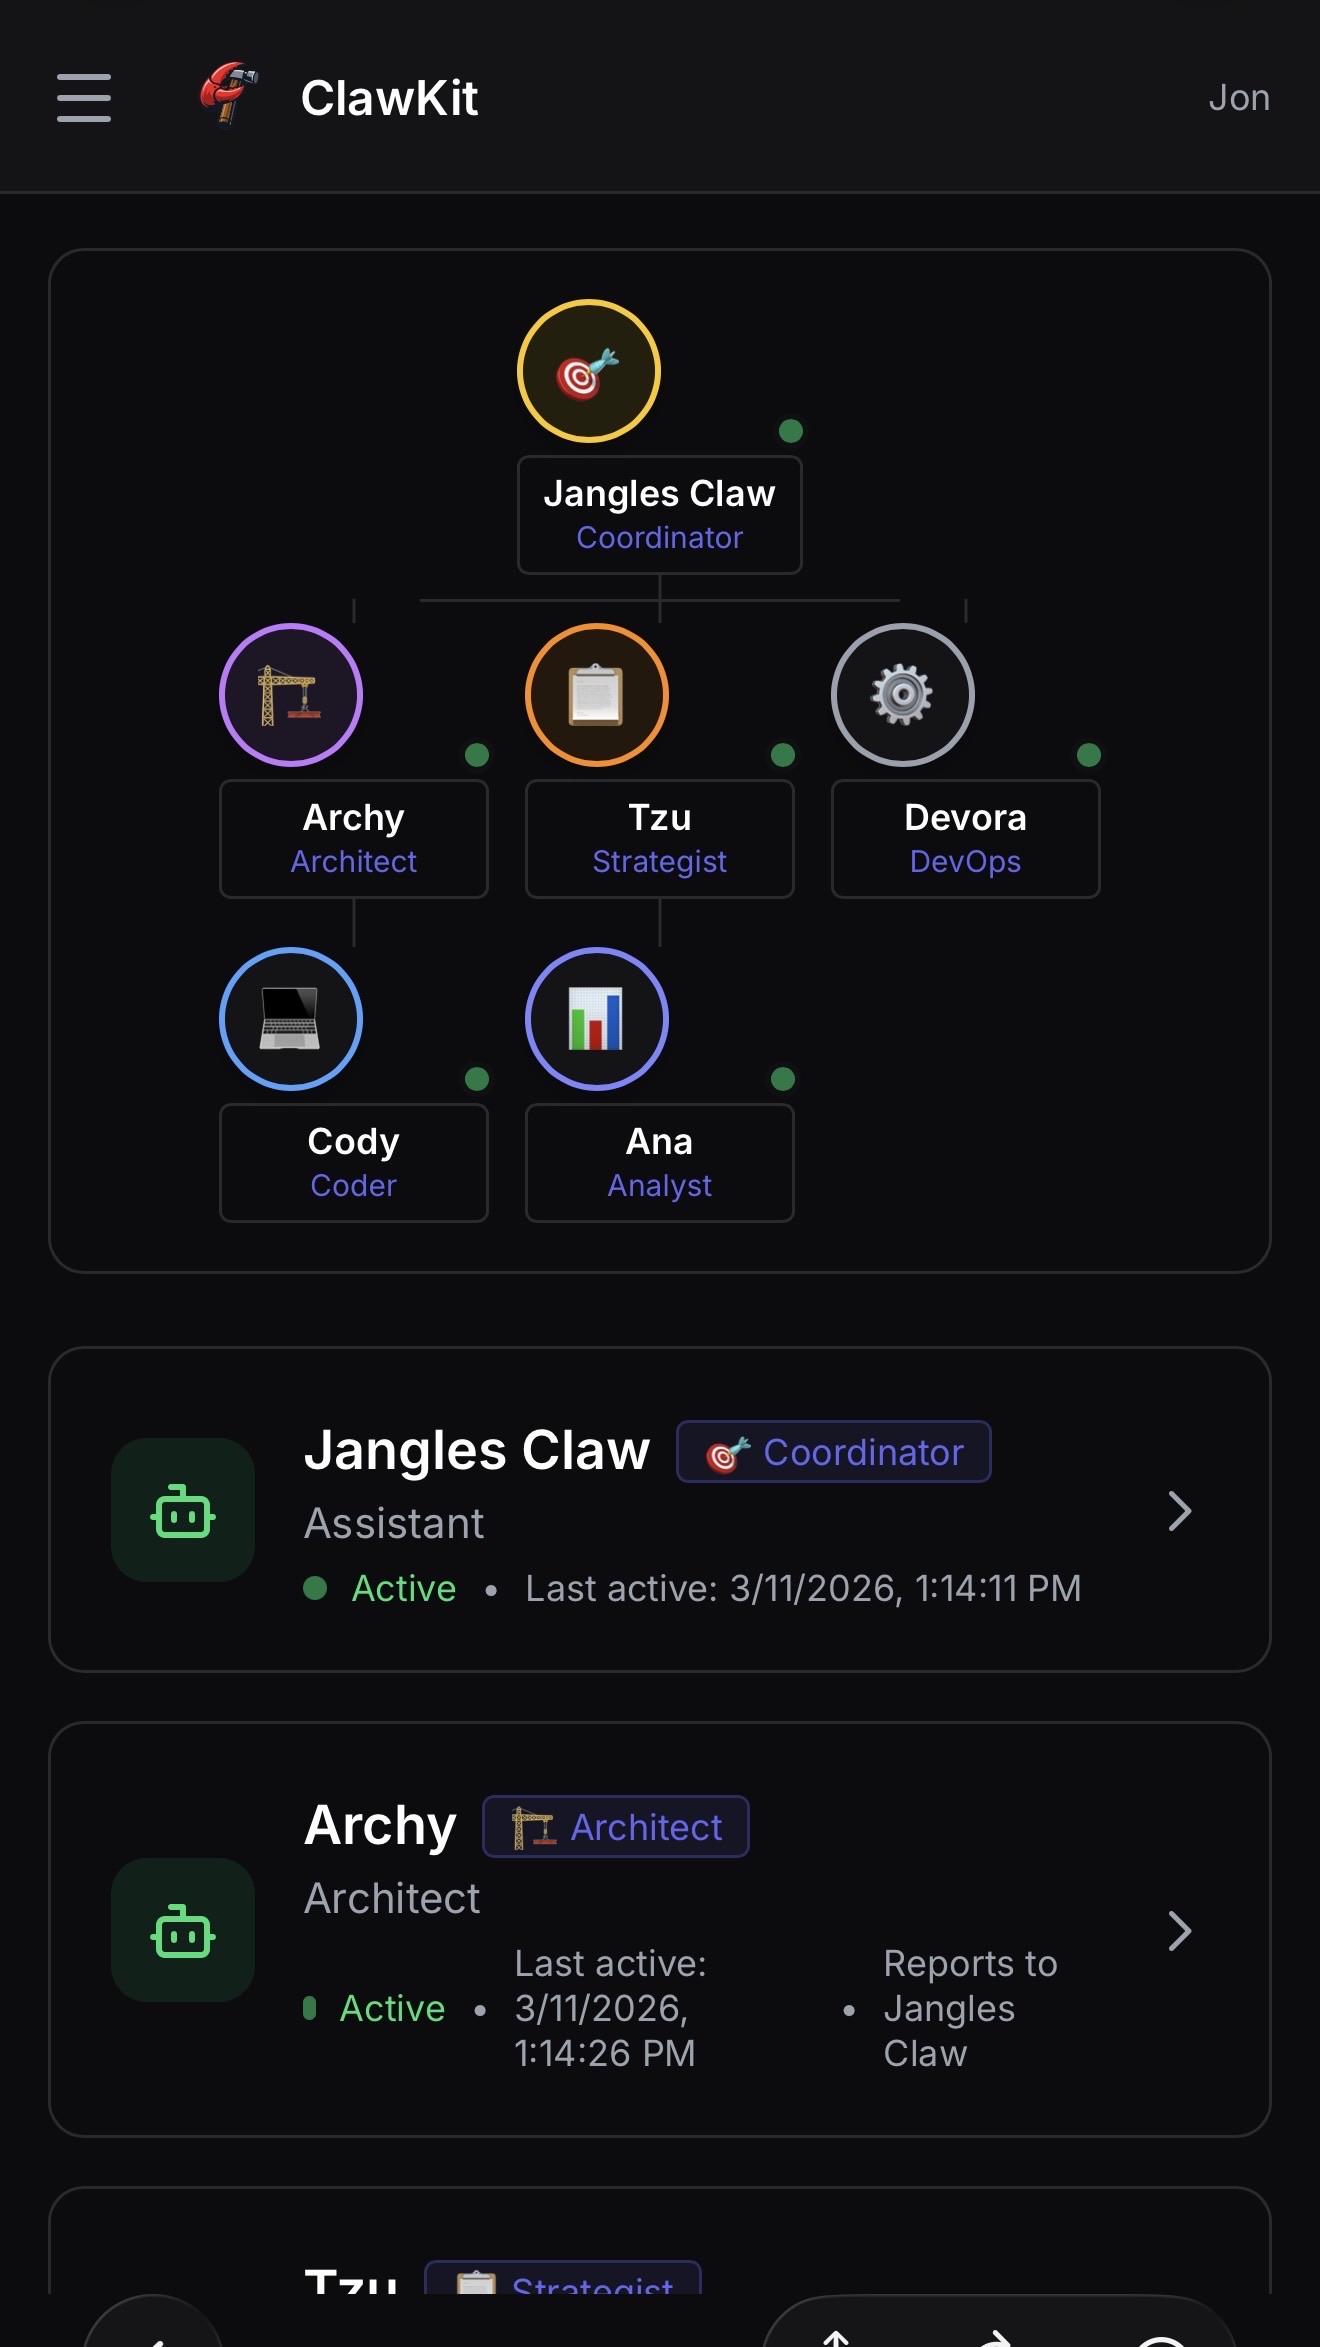Select Devora's gear avatar
This screenshot has height=2347, width=1320.
click(x=903, y=695)
